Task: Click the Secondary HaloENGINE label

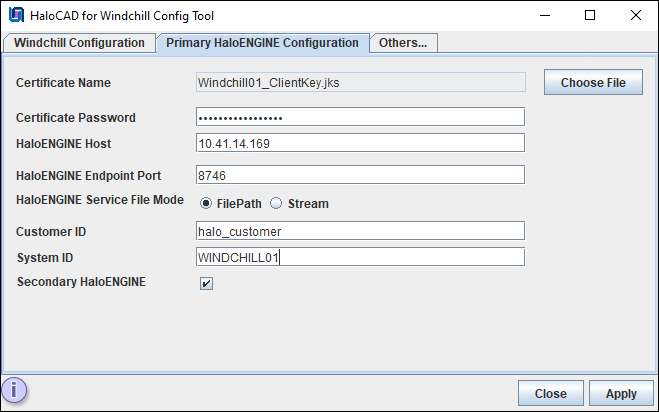Action: (x=81, y=282)
